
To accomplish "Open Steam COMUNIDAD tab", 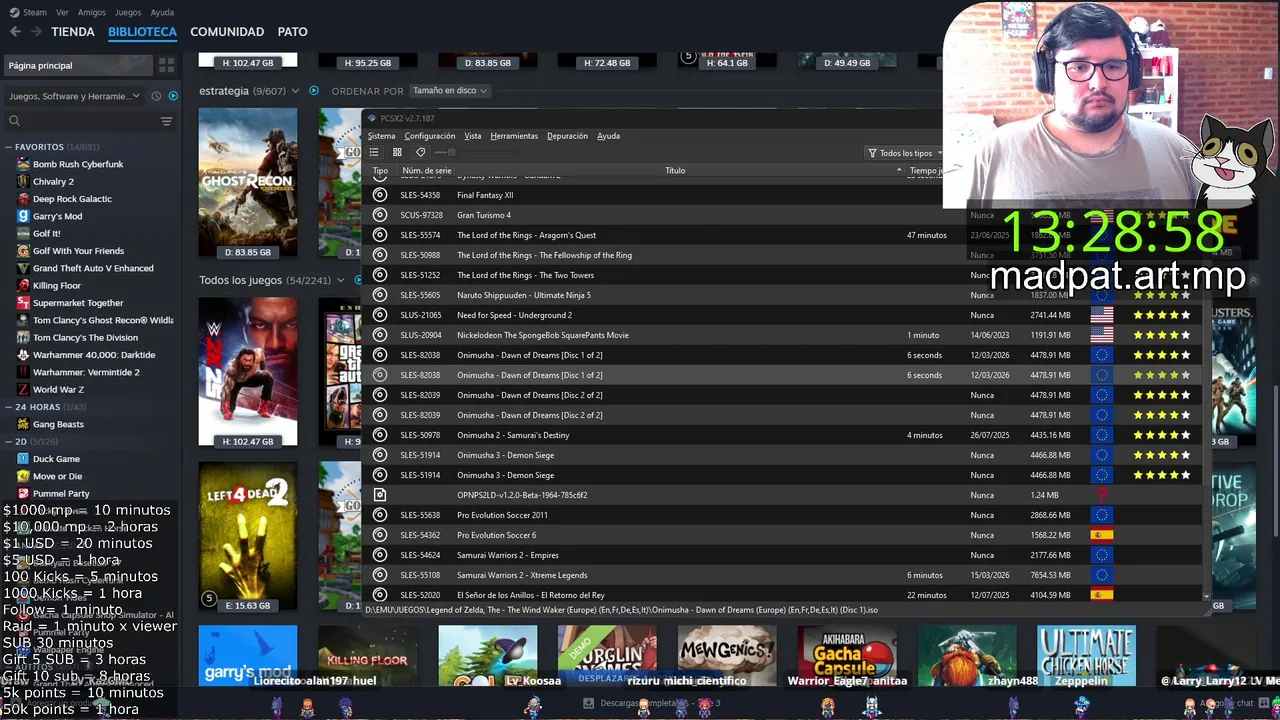I will [x=227, y=32].
